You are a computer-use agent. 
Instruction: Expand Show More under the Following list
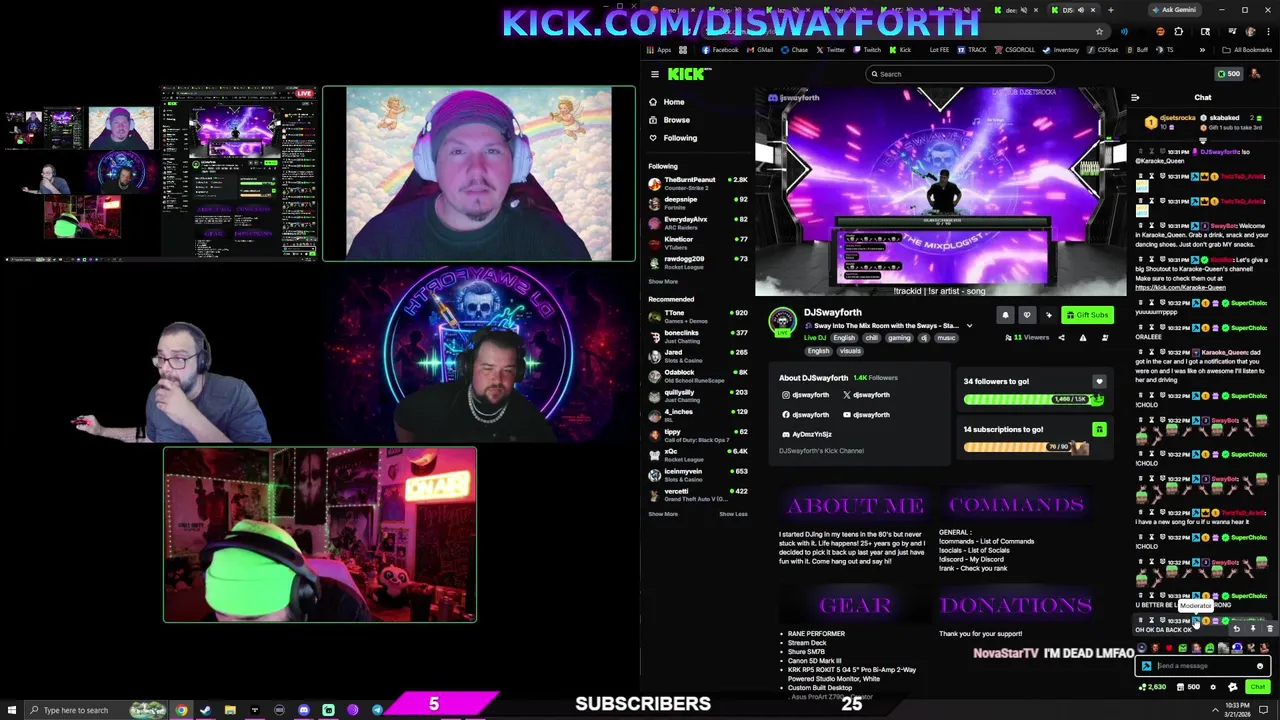click(x=663, y=282)
